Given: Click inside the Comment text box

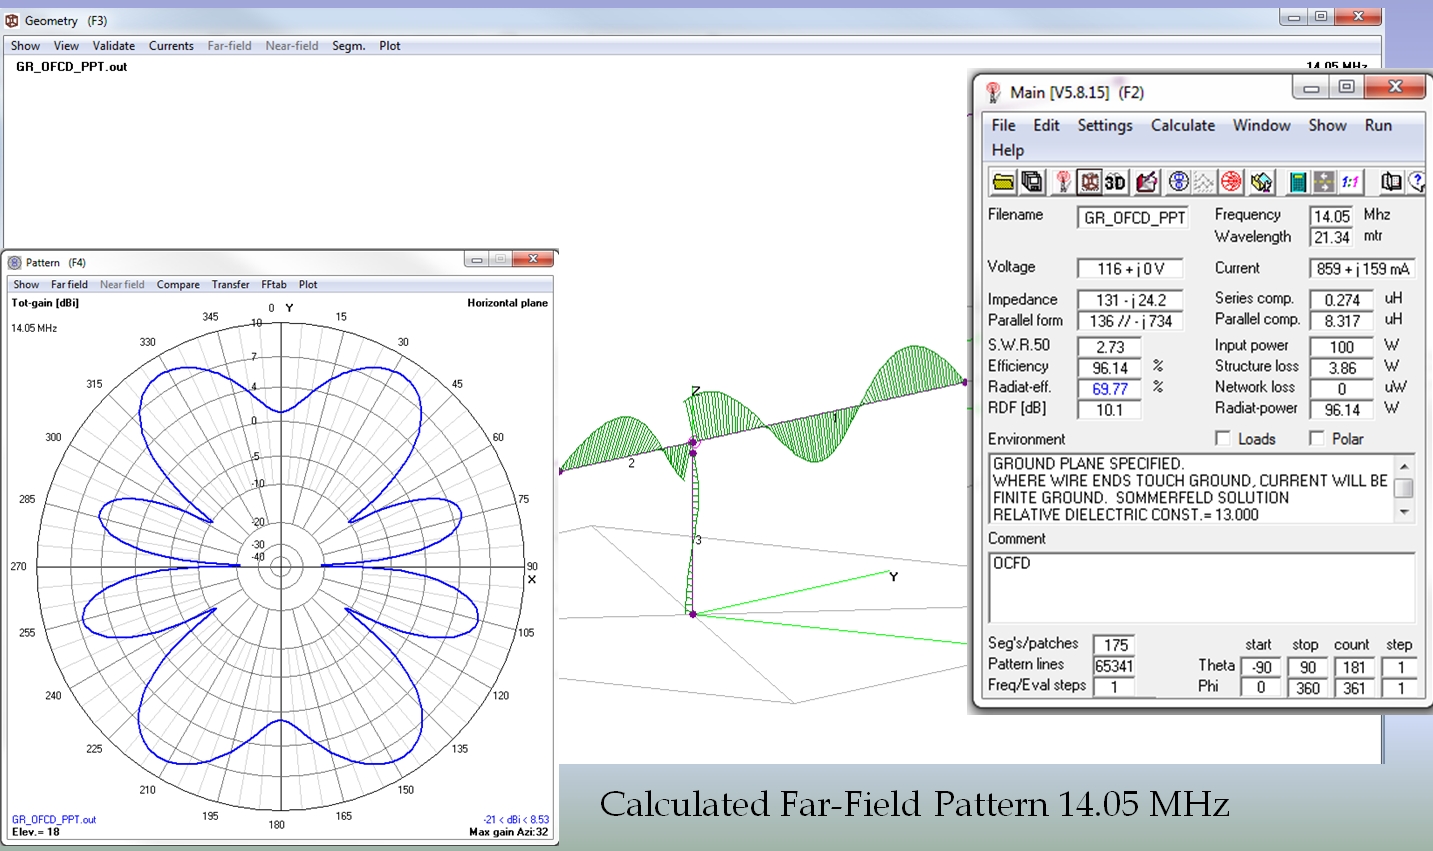Looking at the screenshot, I should (1200, 588).
